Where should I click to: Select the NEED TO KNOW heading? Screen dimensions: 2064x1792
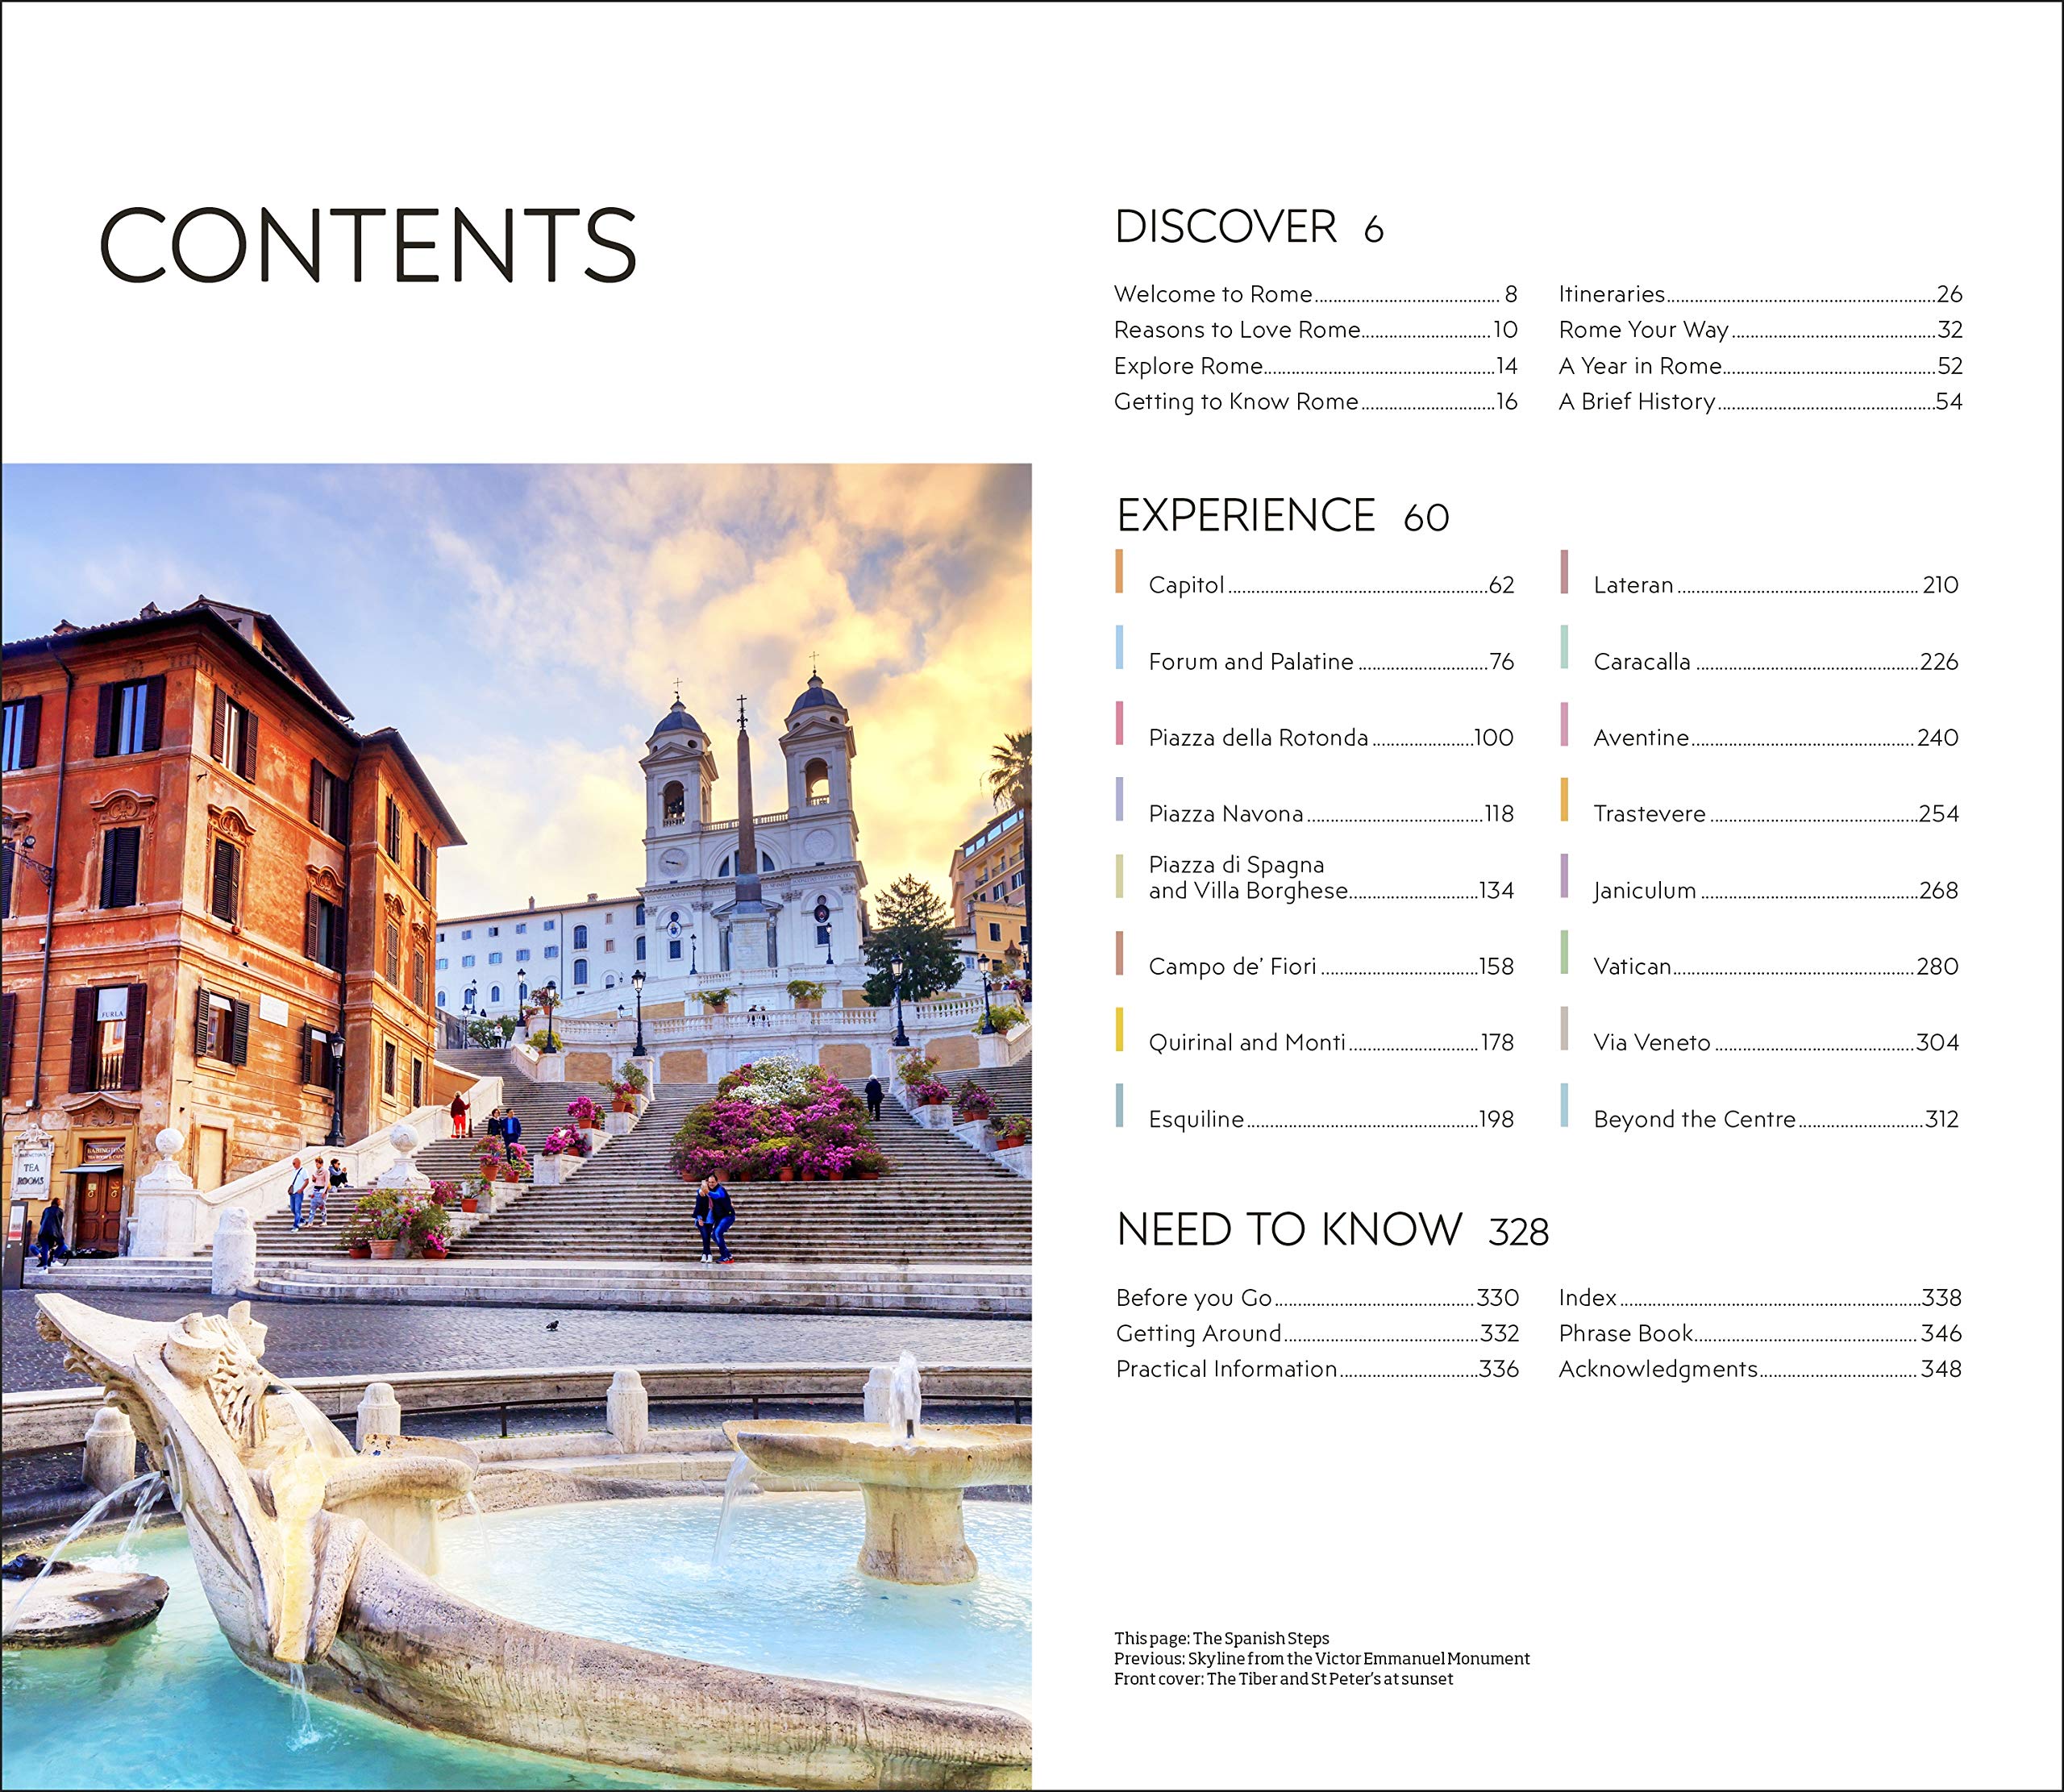1289,1230
